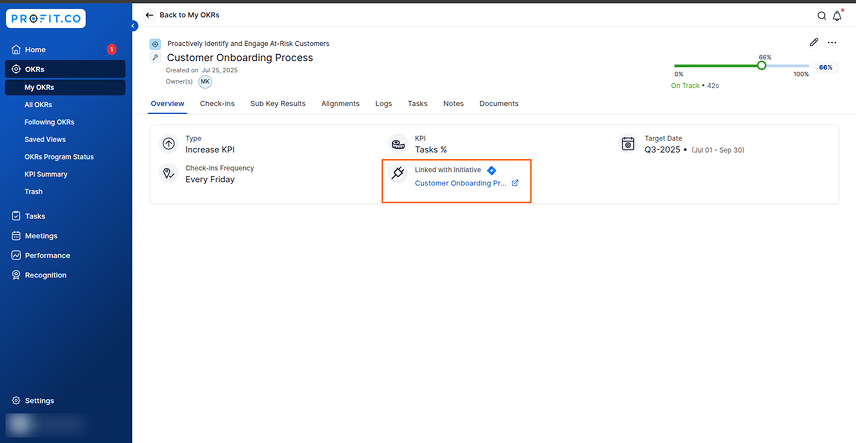The height and width of the screenshot is (443, 856).
Task: Click the Check-ins Frequency pin icon
Action: click(169, 174)
